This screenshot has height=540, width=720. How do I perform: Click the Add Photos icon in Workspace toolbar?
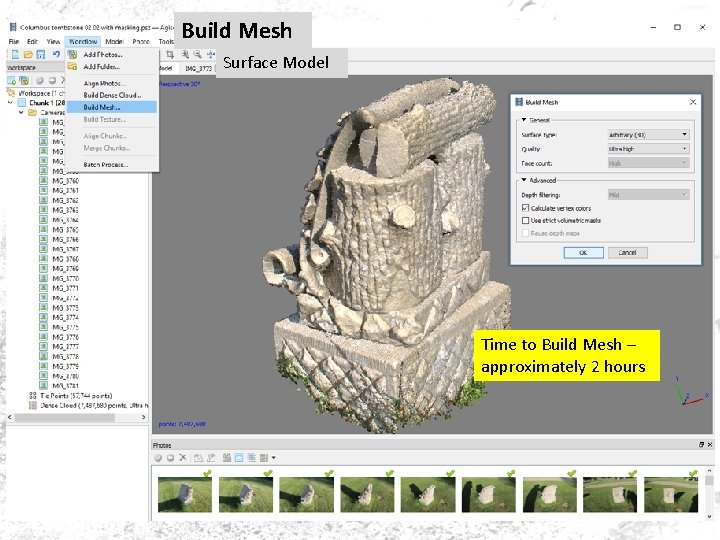point(24,80)
